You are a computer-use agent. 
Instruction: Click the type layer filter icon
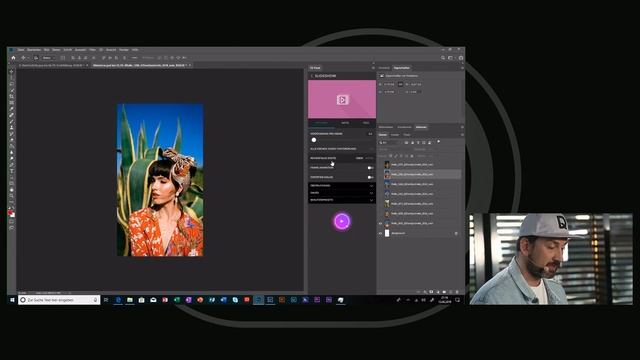[x=418, y=142]
